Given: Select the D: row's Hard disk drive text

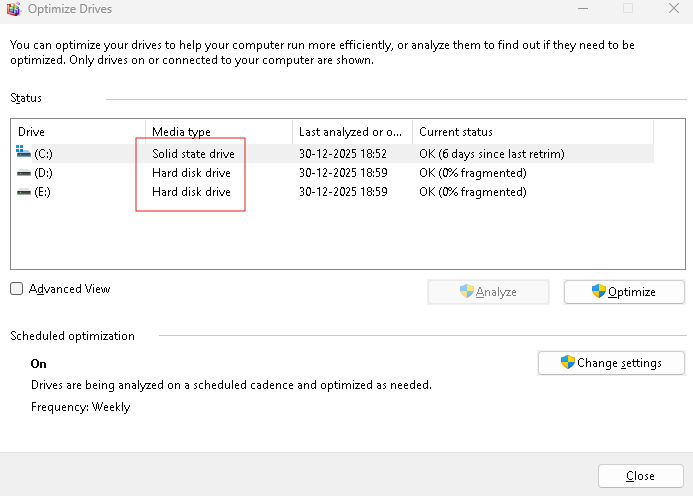Looking at the screenshot, I should [191, 173].
